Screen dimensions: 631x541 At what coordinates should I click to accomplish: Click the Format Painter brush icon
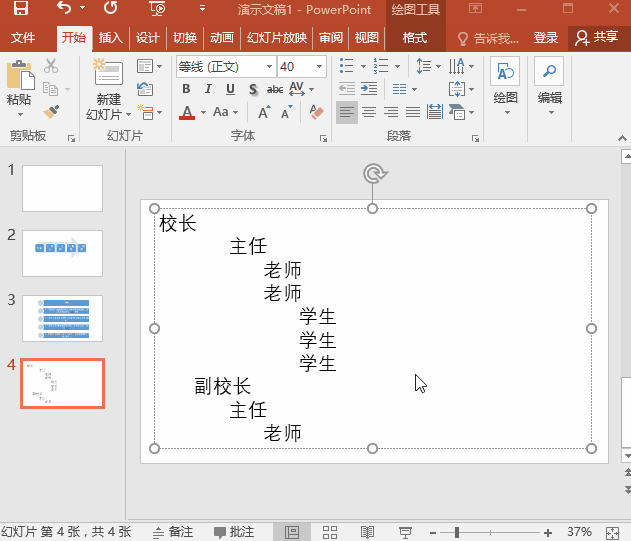click(x=51, y=112)
